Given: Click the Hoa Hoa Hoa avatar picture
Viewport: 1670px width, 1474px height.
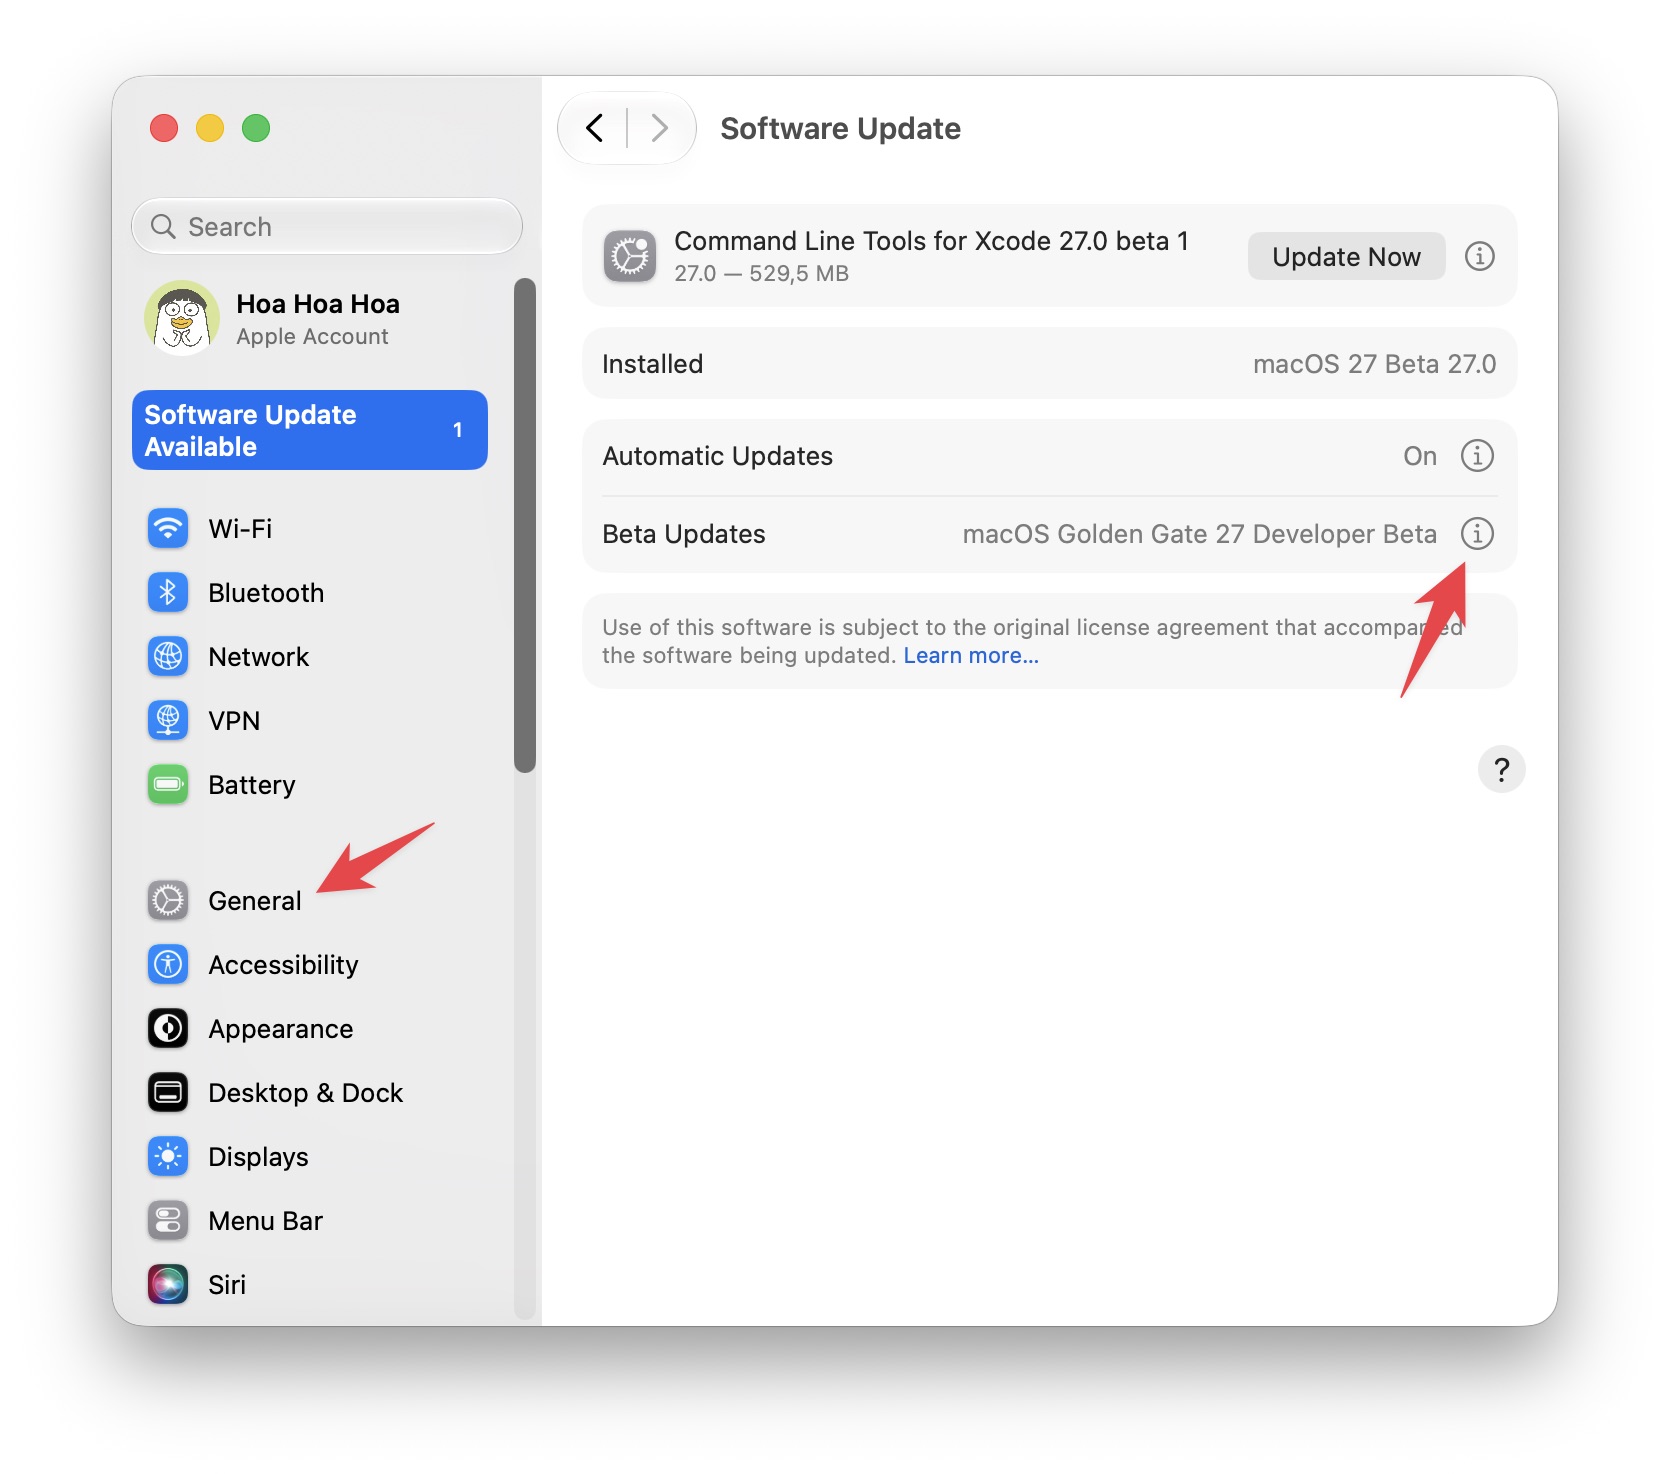Looking at the screenshot, I should pos(182,318).
